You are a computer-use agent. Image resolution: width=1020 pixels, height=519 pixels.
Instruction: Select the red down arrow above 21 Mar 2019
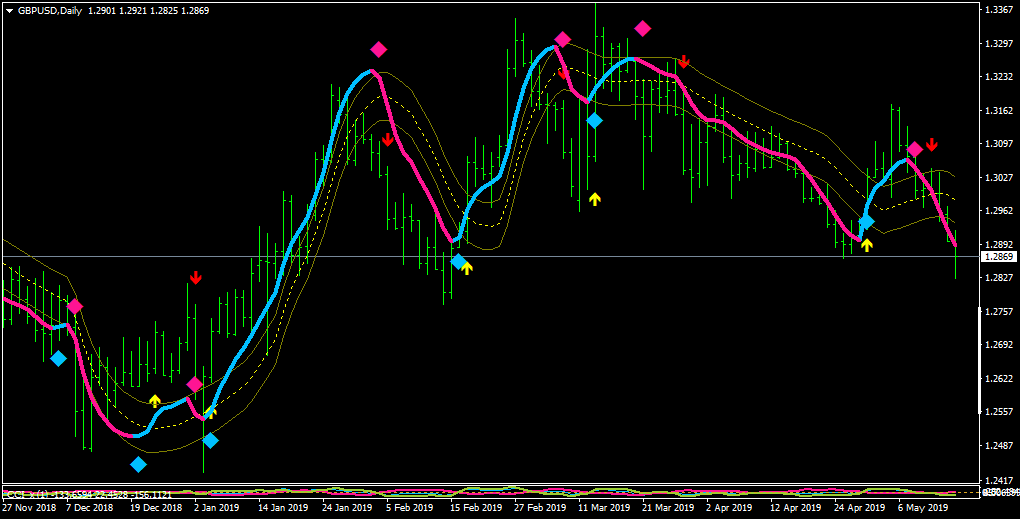[683, 62]
